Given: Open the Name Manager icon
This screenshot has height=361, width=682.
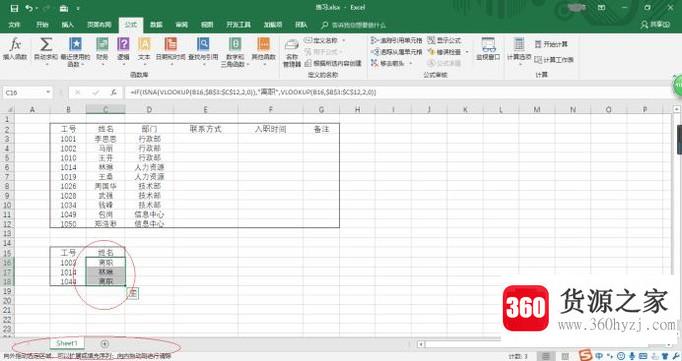Looking at the screenshot, I should [x=292, y=45].
